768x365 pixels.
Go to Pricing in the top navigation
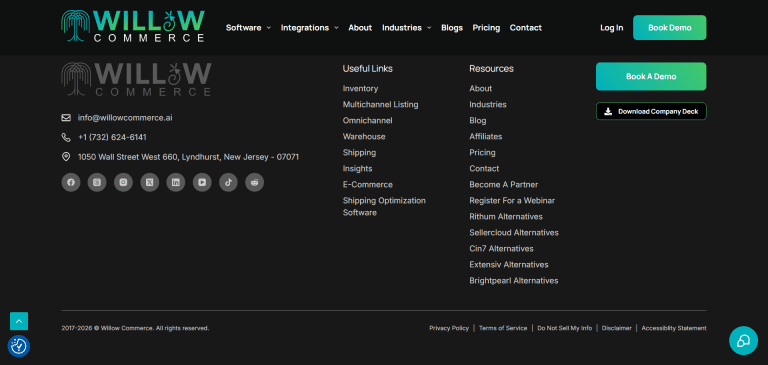pyautogui.click(x=486, y=28)
